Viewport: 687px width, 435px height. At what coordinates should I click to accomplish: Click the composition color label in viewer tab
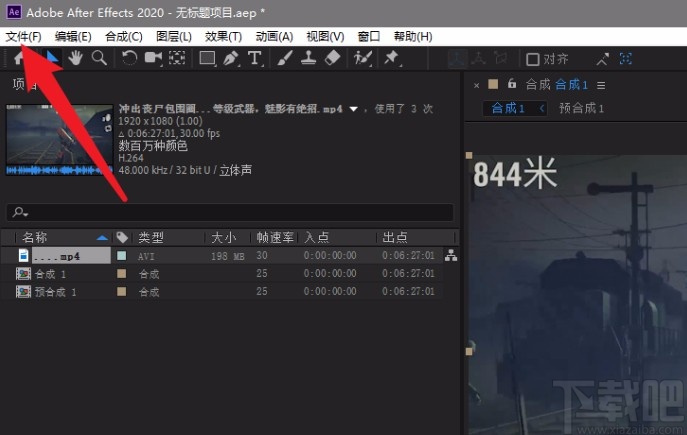tap(493, 84)
